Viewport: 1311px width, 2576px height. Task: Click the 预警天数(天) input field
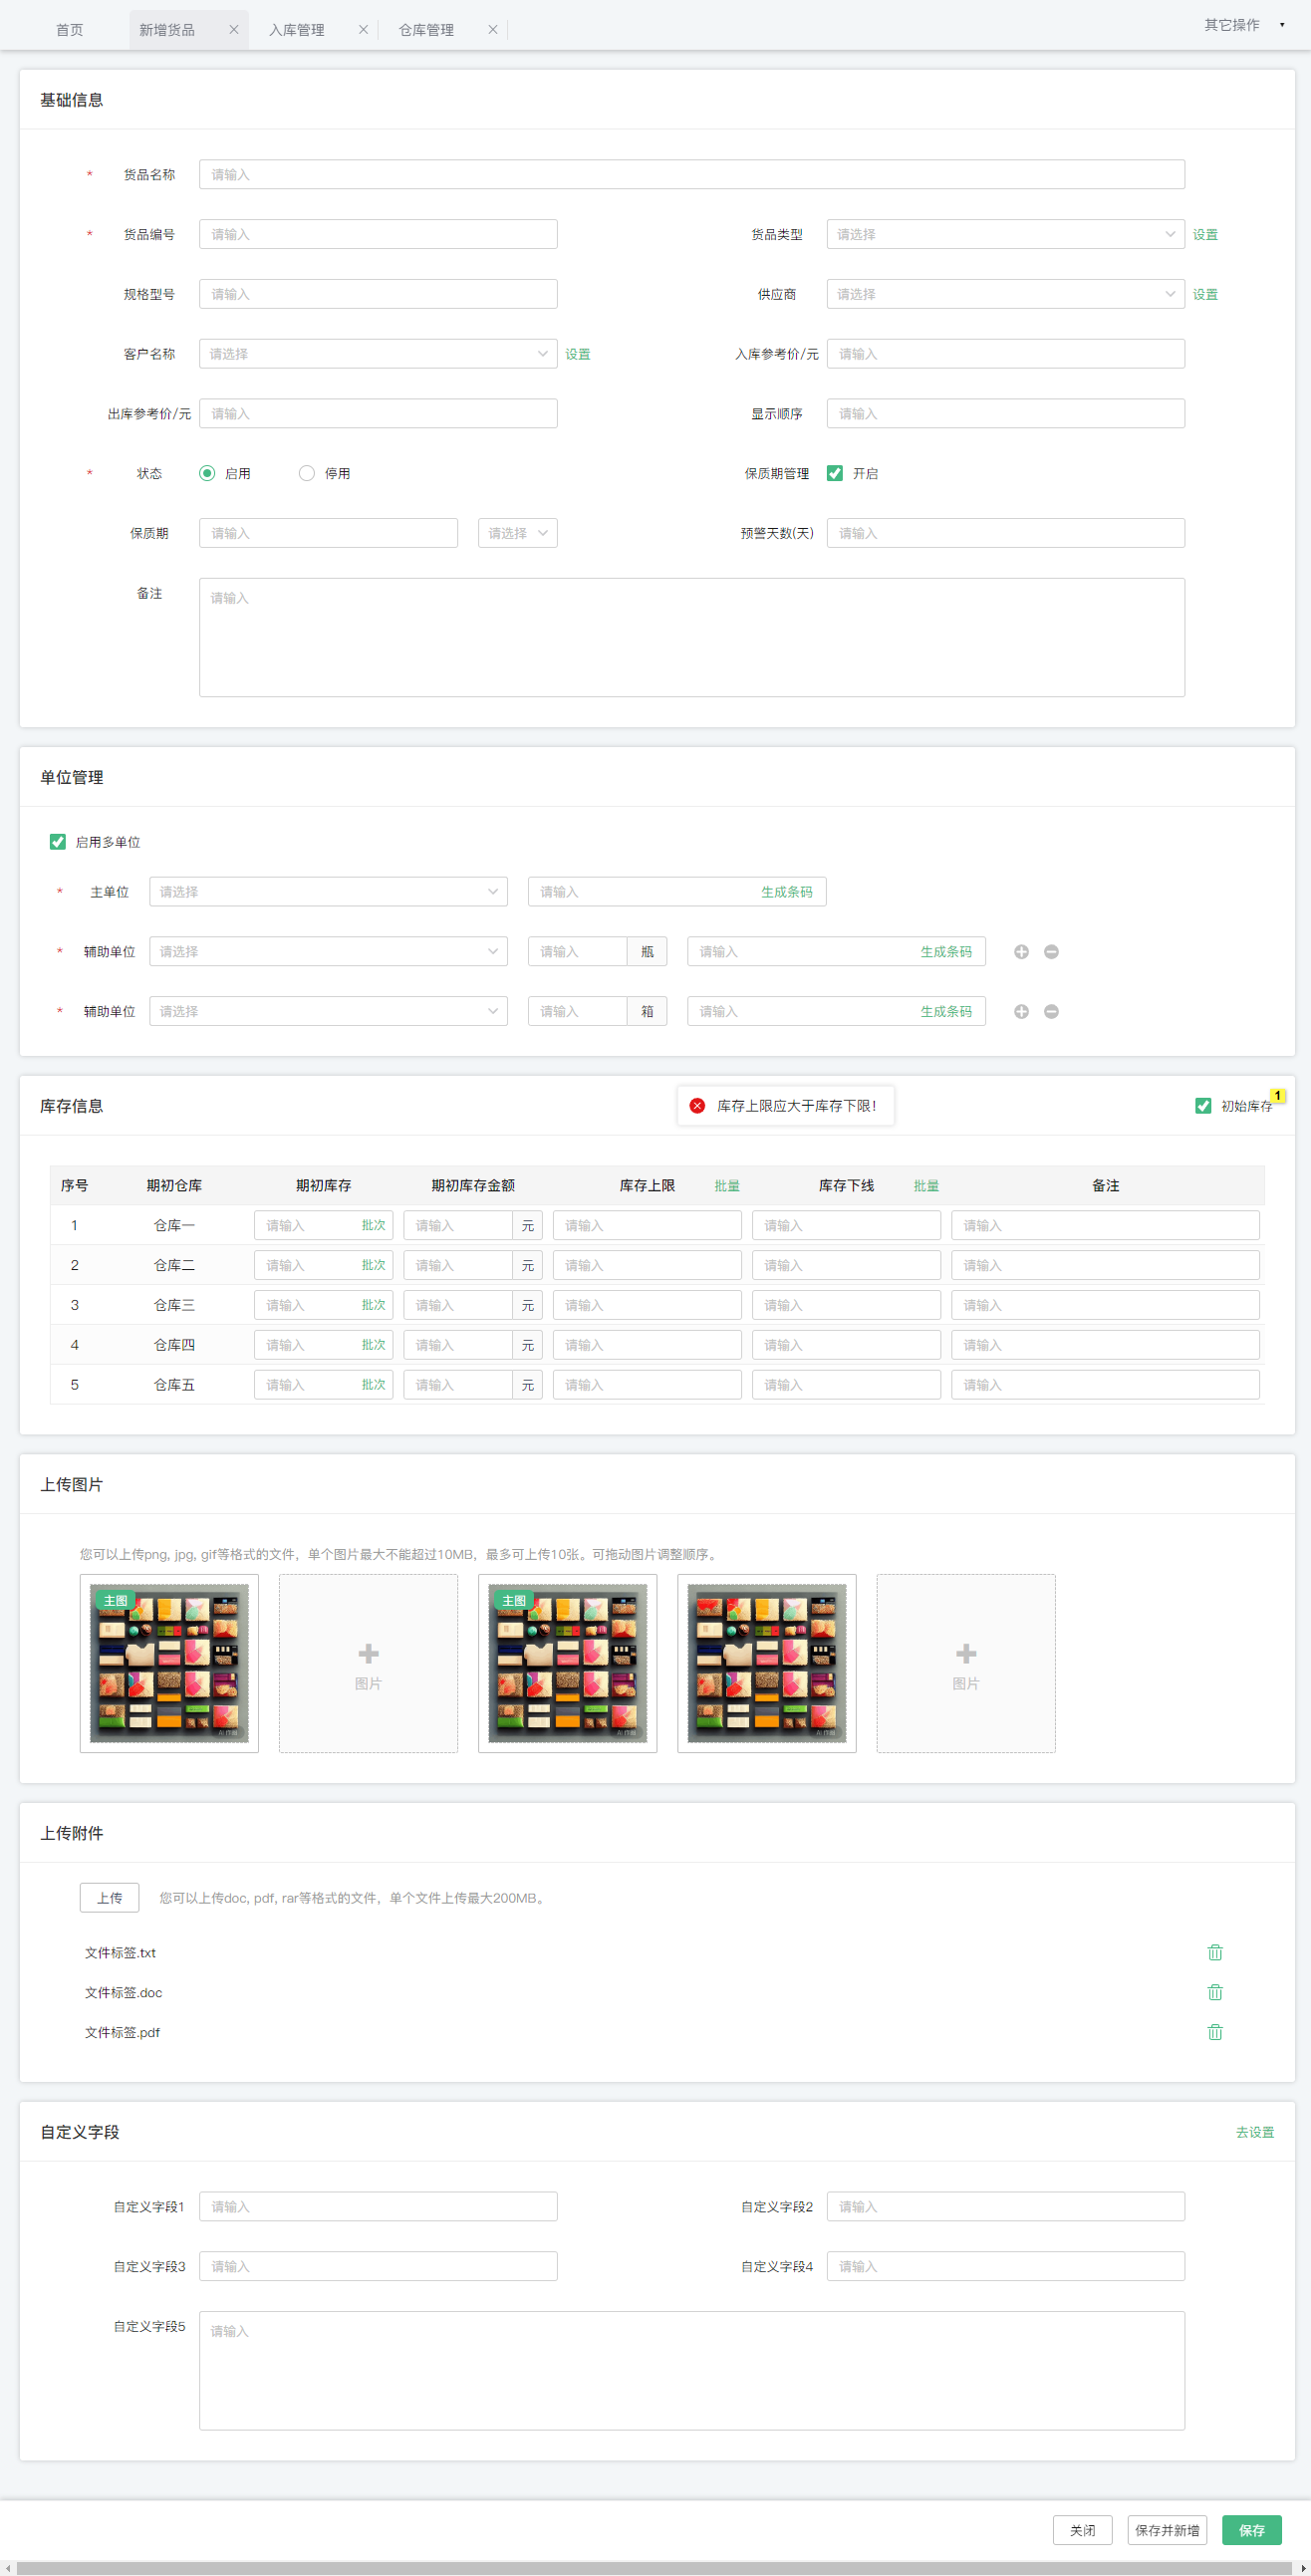(x=1006, y=534)
